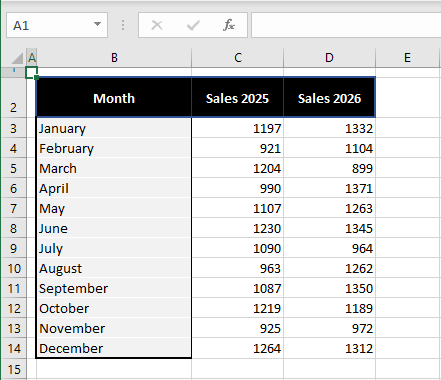Click the cell with value 899
This screenshot has height=380, width=441.
(x=329, y=168)
